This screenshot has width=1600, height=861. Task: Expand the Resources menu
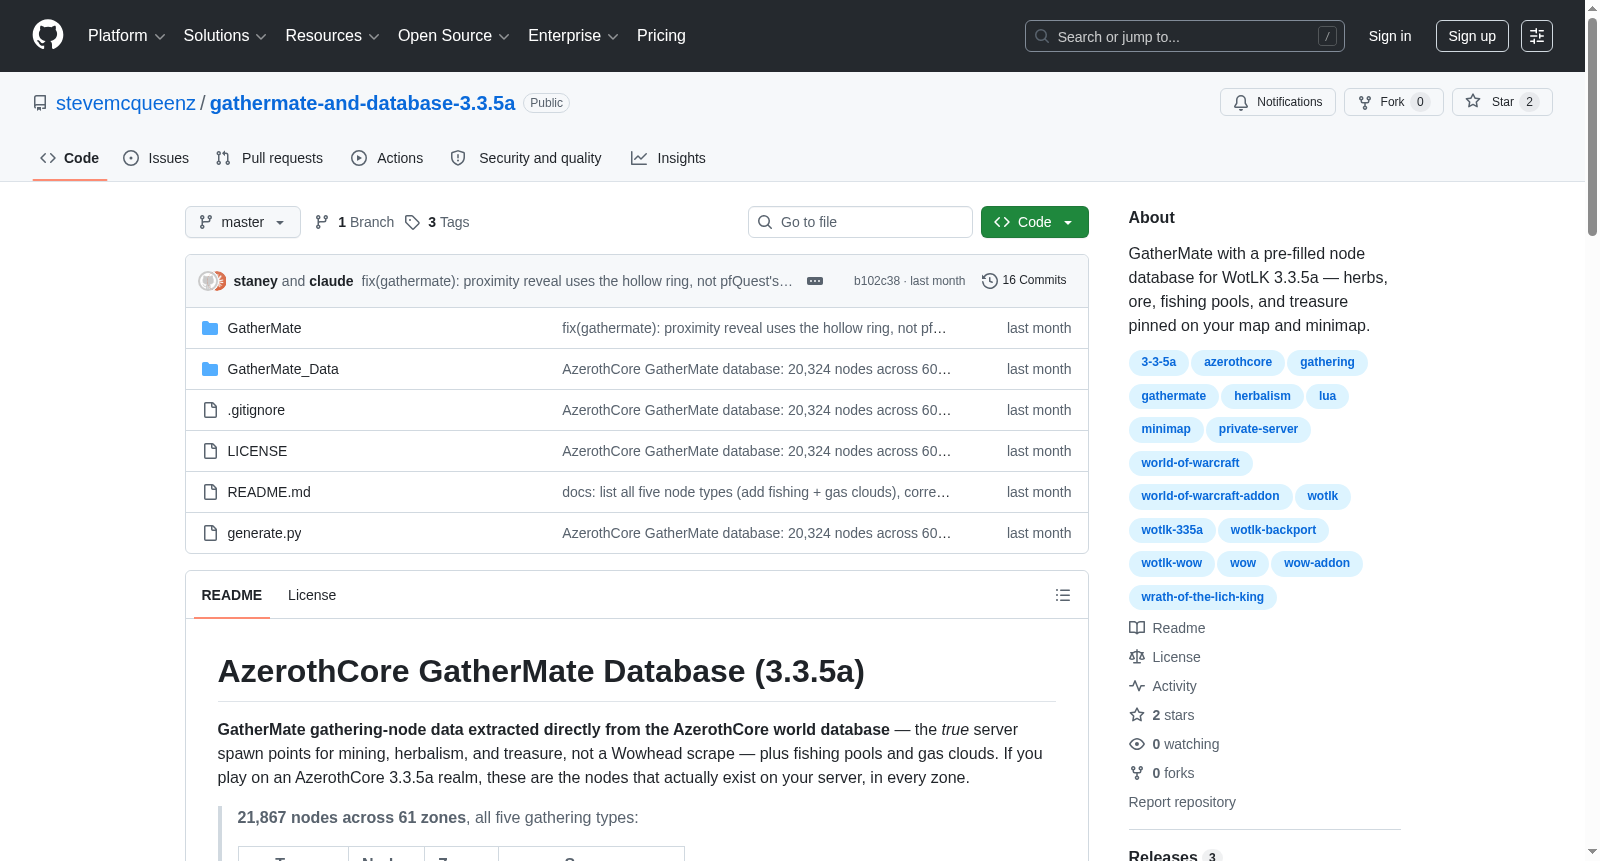pyautogui.click(x=333, y=36)
